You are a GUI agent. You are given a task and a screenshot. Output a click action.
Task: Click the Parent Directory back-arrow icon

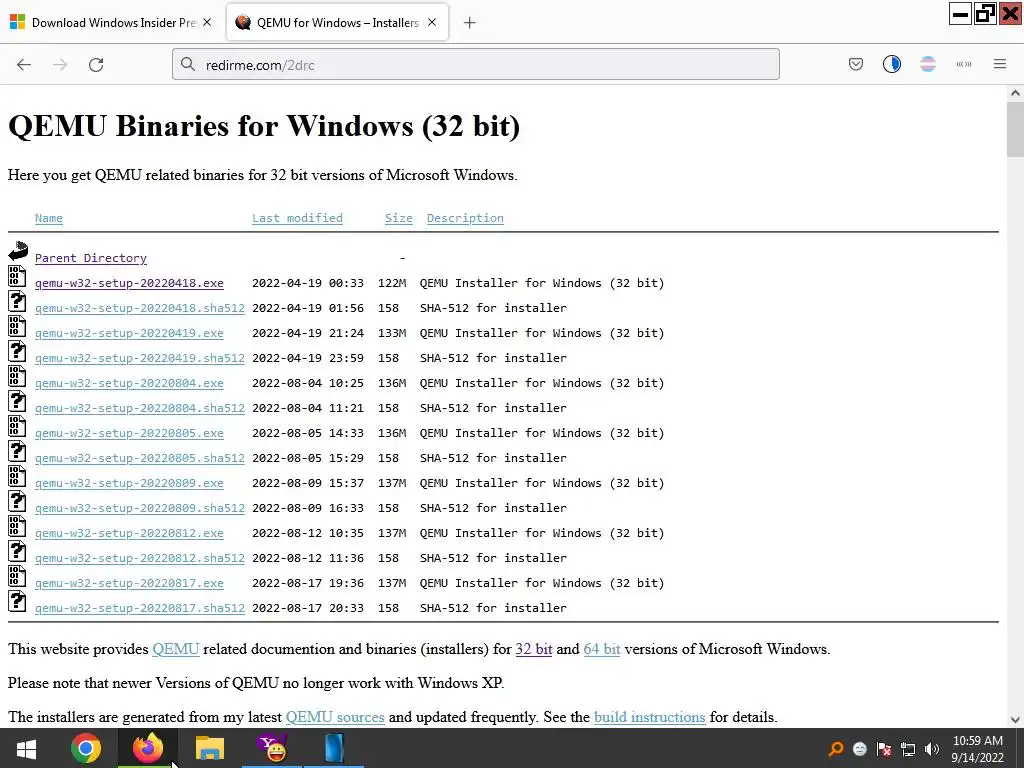tap(18, 251)
